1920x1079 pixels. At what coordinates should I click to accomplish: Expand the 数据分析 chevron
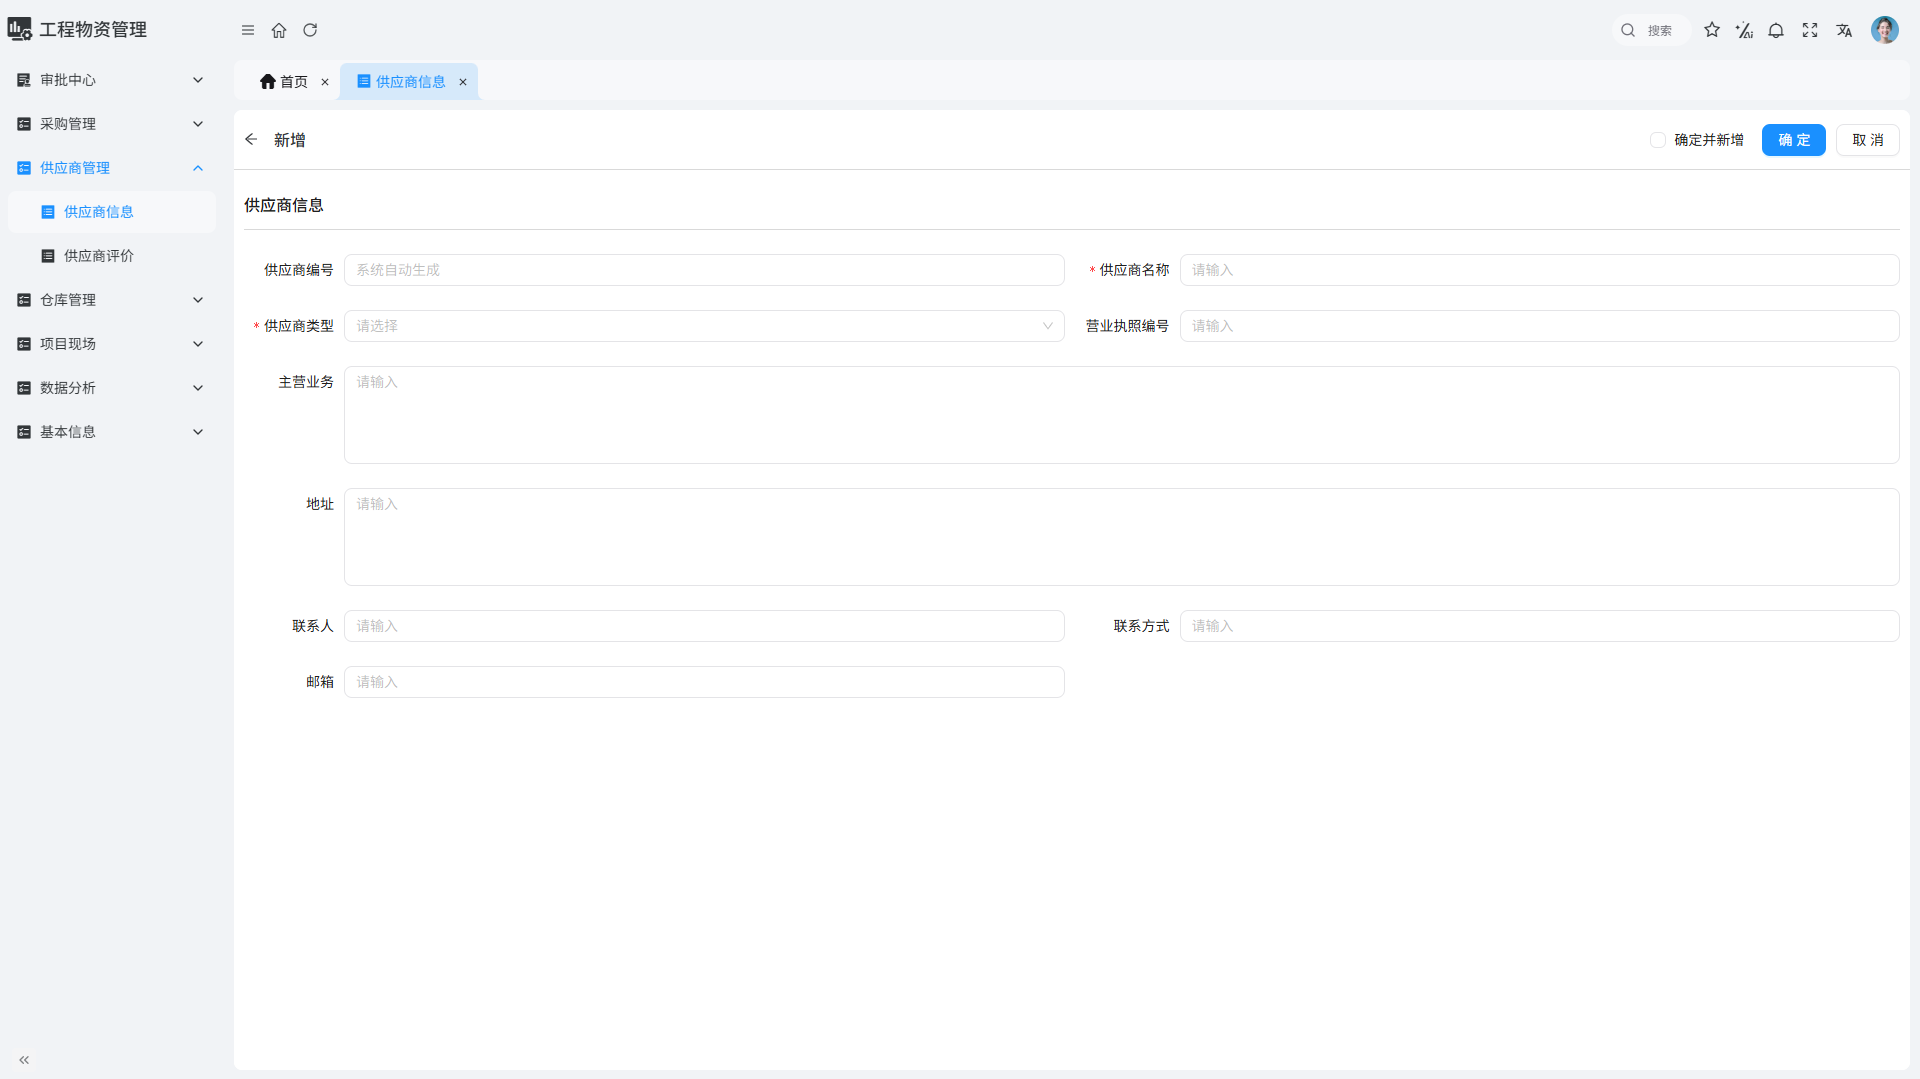[x=198, y=388]
